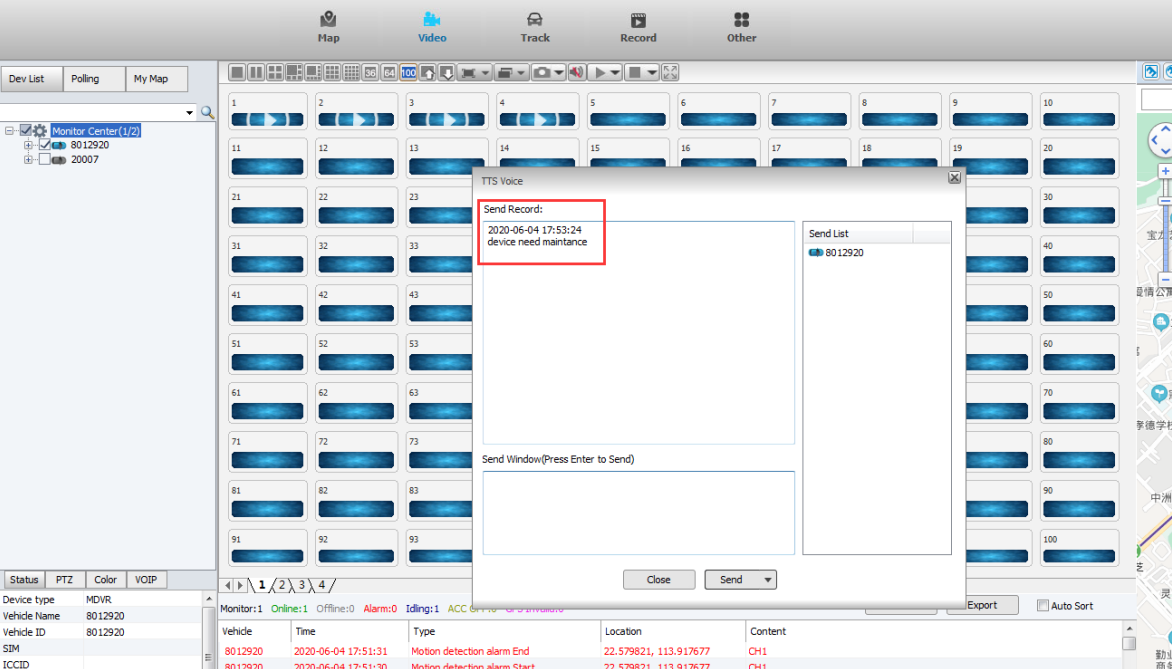Open the device search dropdown arrow

pyautogui.click(x=189, y=112)
